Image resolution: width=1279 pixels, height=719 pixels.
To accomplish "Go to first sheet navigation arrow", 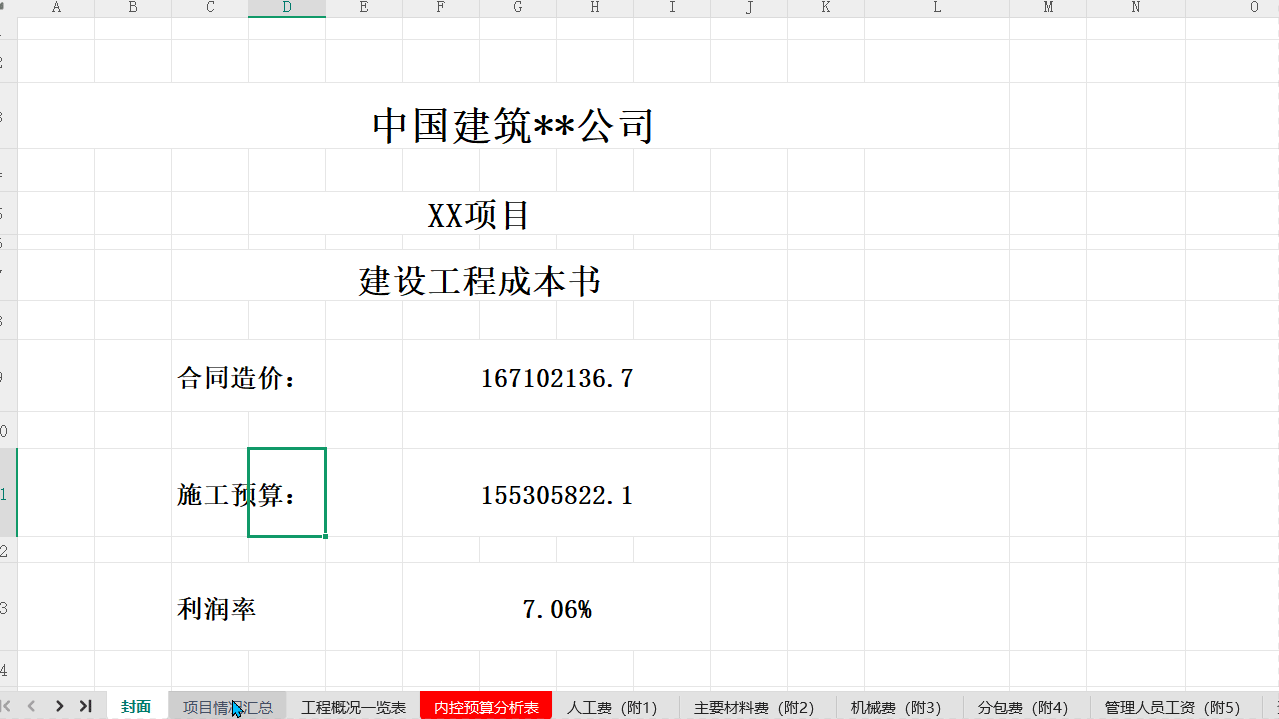I will tap(6, 706).
